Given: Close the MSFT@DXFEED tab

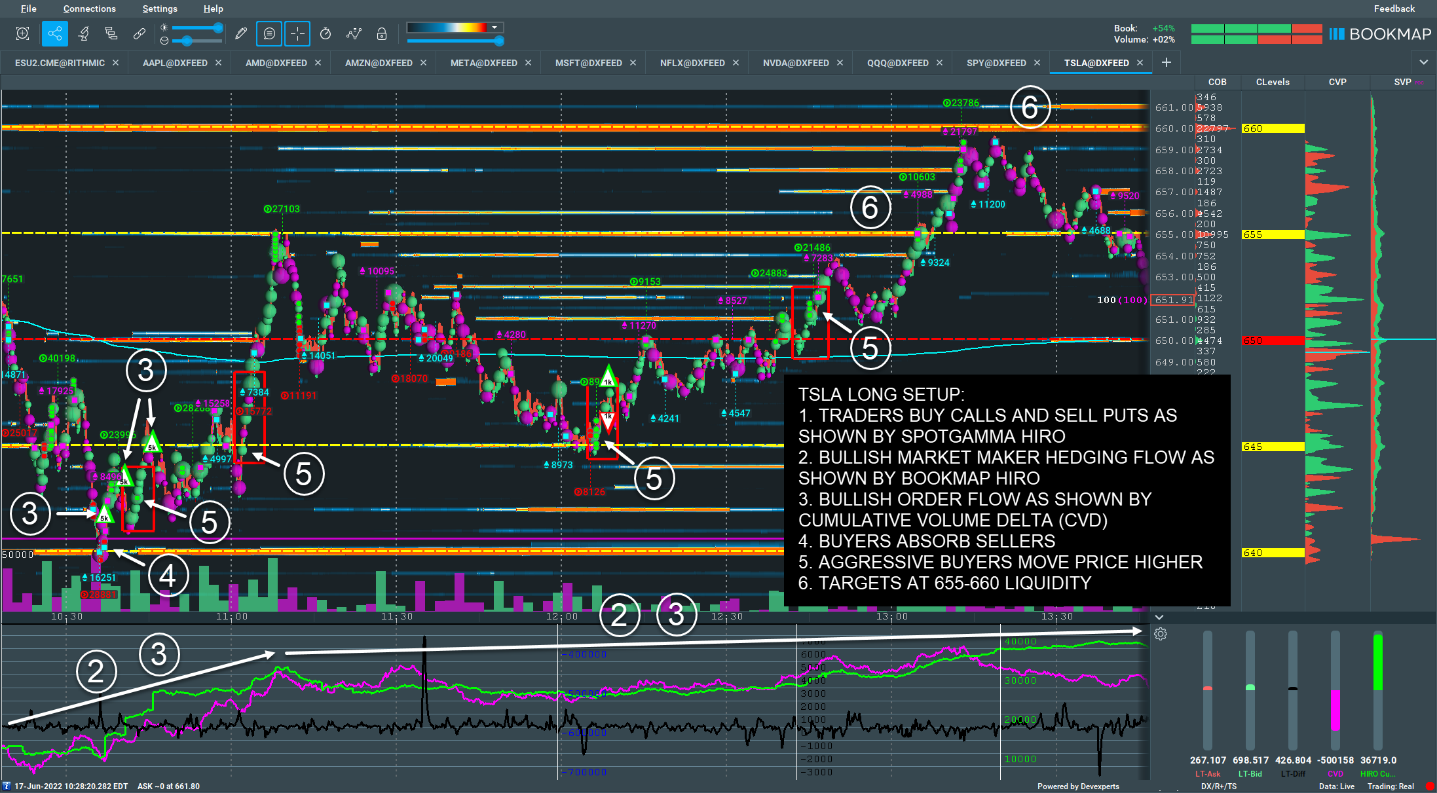Looking at the screenshot, I should pyautogui.click(x=632, y=62).
